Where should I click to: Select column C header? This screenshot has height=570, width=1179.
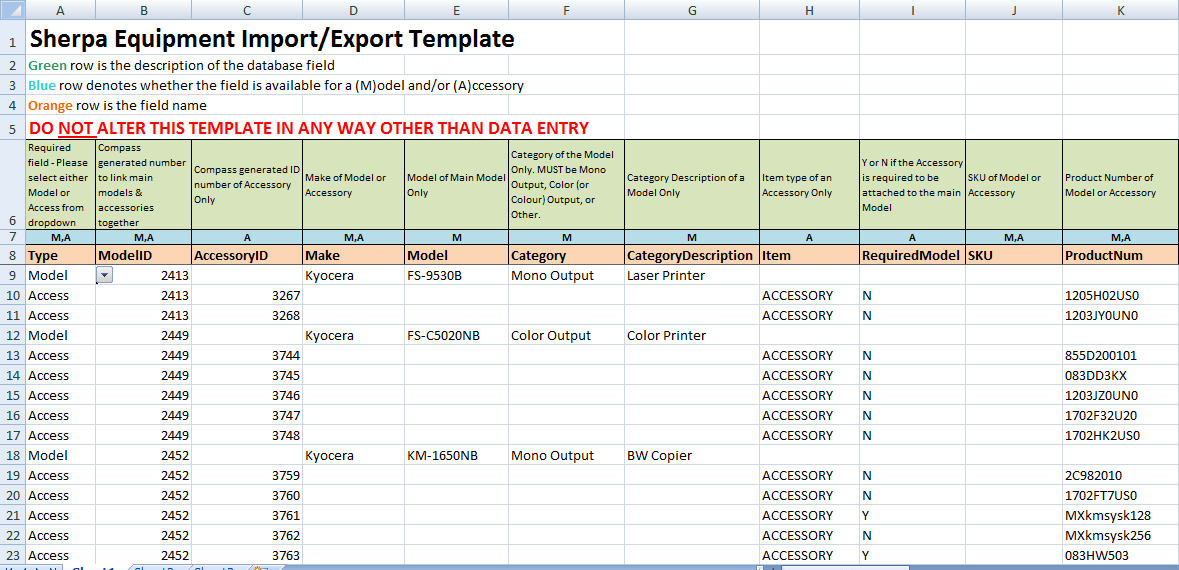(247, 10)
